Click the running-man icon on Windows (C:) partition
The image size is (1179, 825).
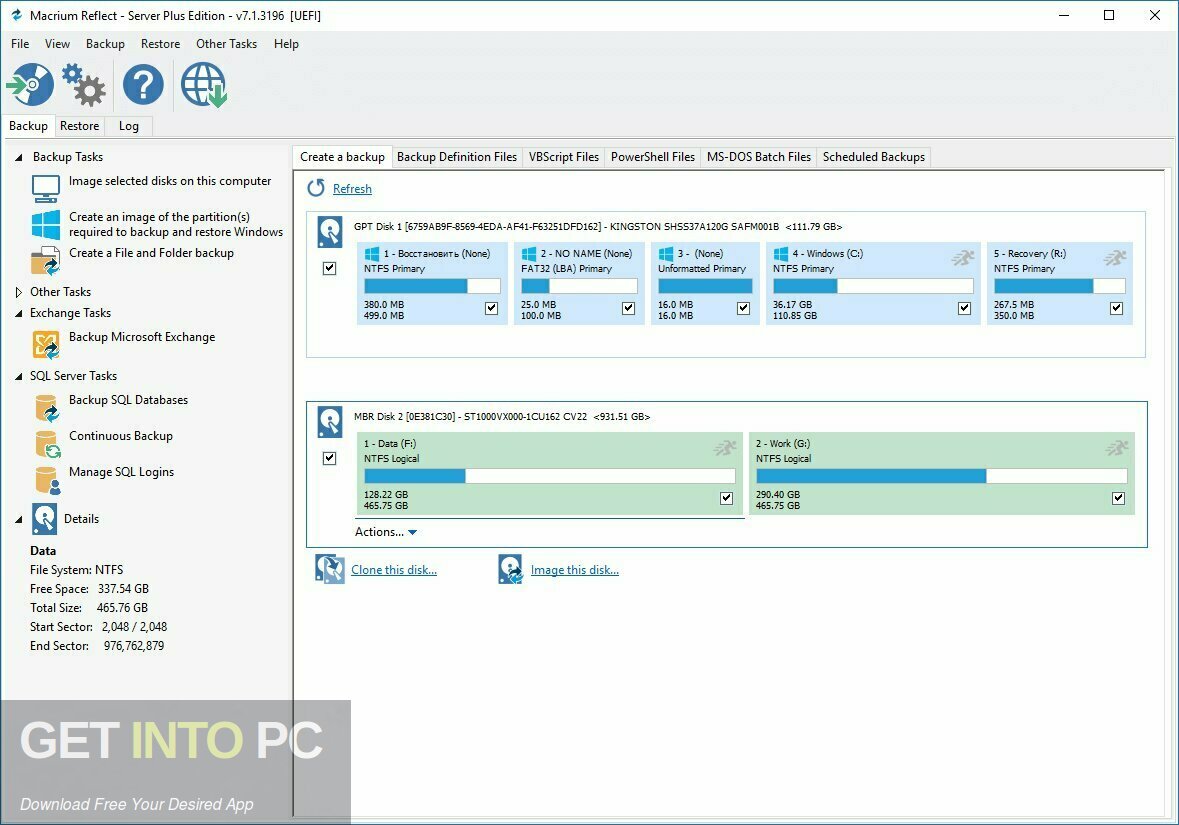[962, 258]
